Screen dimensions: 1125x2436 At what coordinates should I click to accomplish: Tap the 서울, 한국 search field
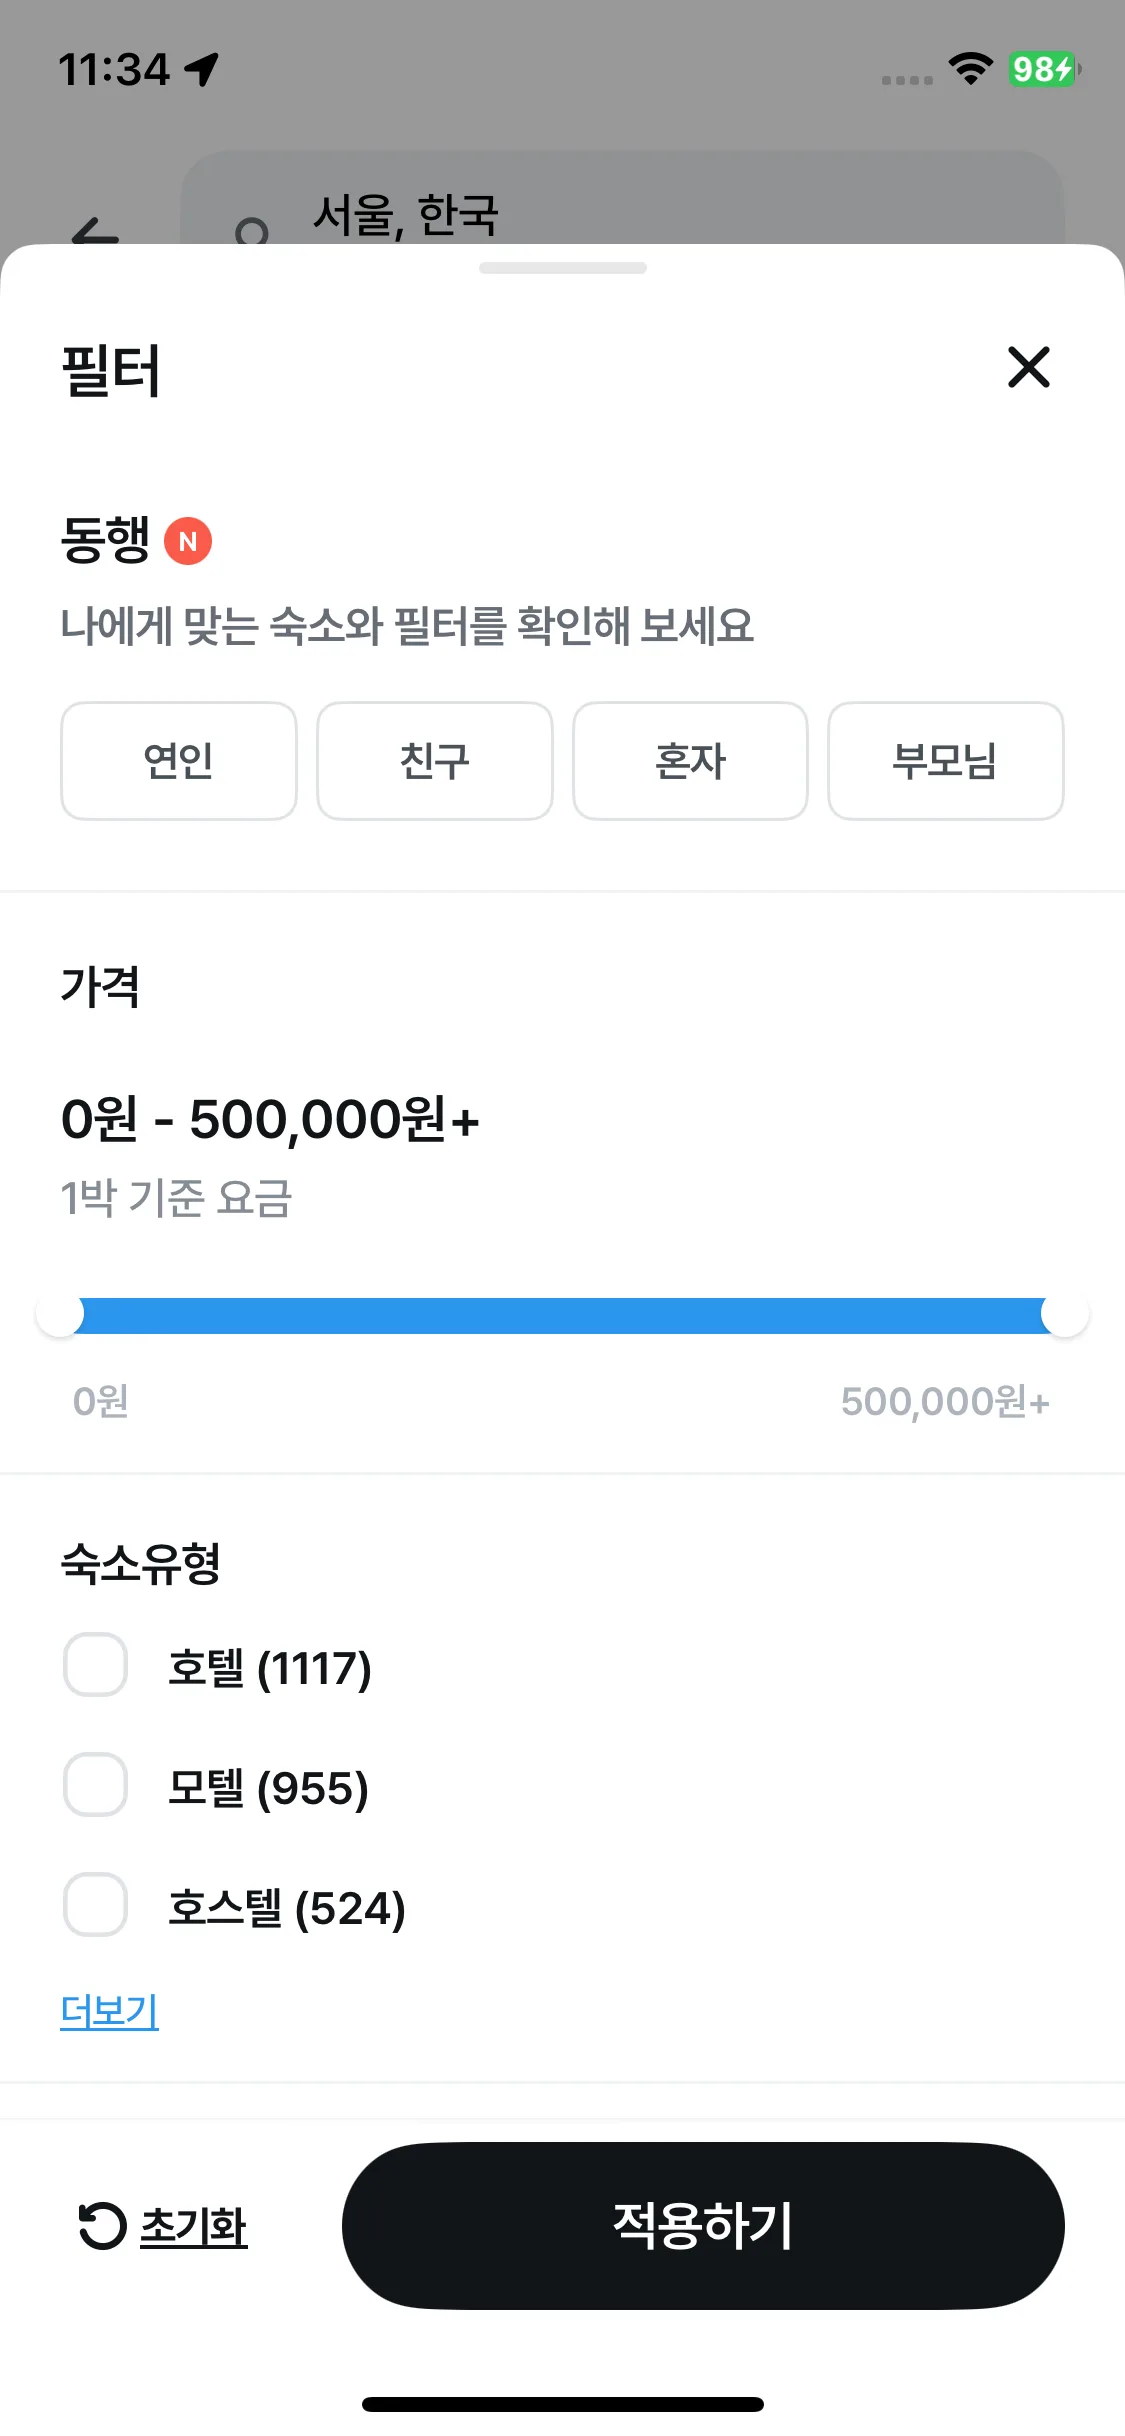(x=620, y=212)
